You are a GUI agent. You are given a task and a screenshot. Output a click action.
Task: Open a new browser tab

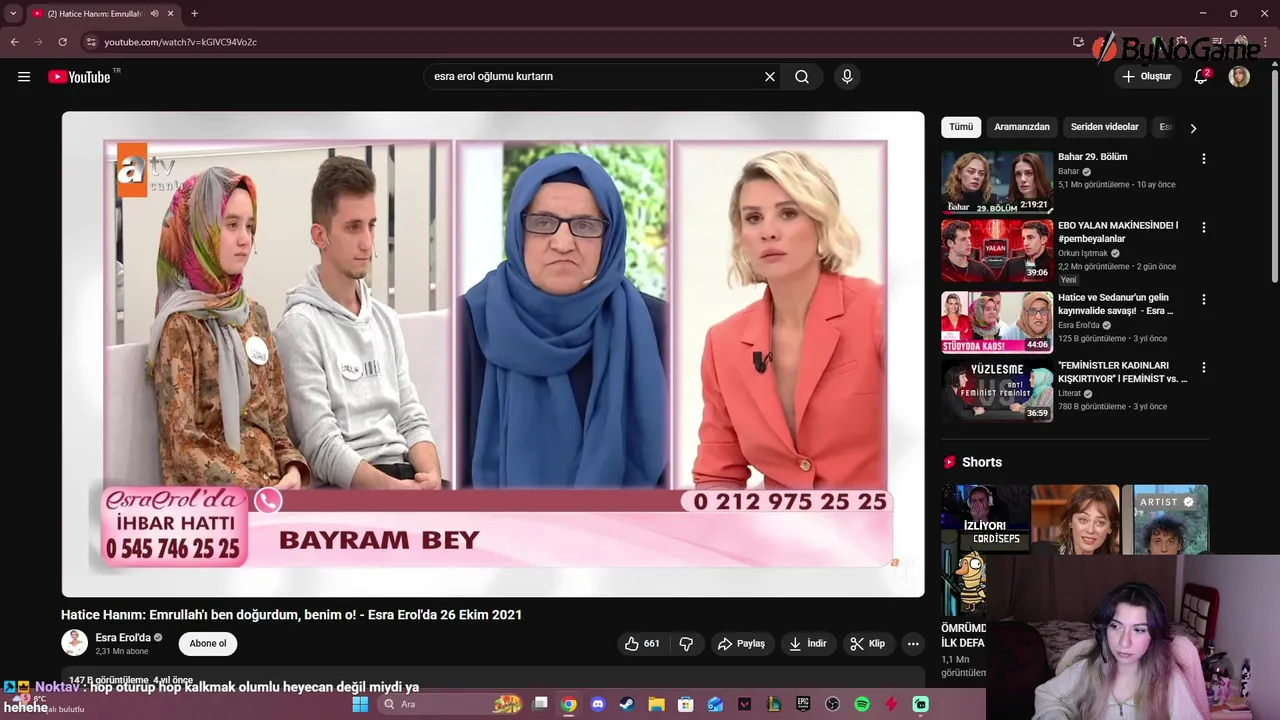point(194,13)
